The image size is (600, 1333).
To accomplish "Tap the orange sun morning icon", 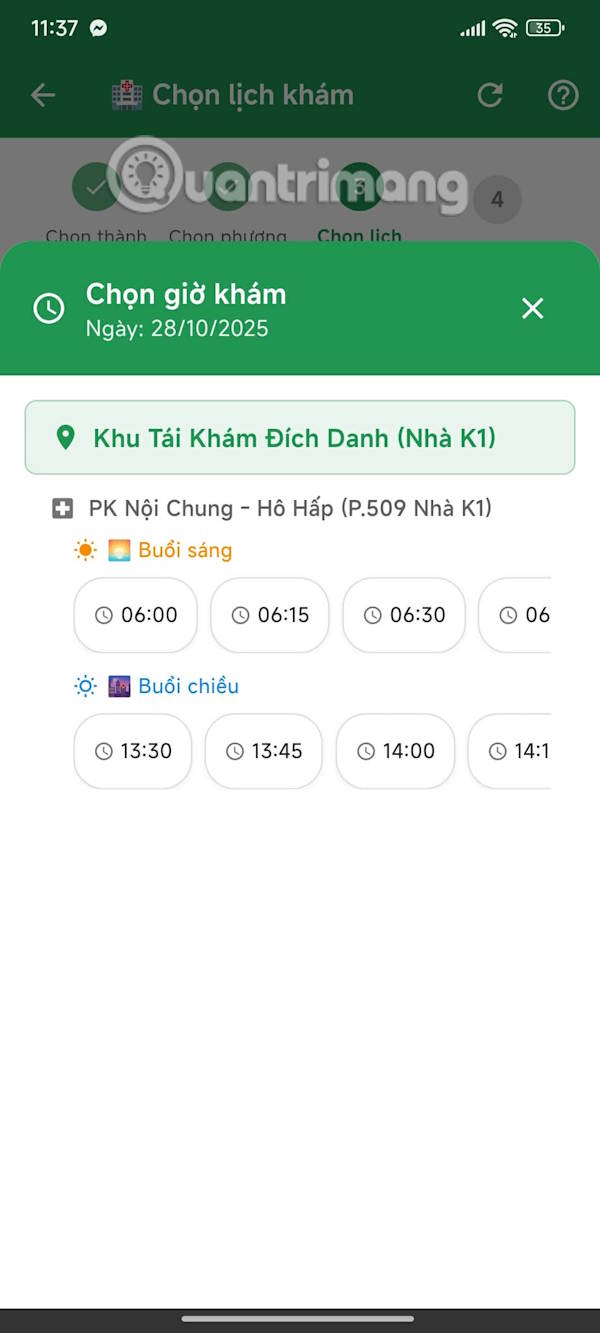I will click(x=86, y=550).
